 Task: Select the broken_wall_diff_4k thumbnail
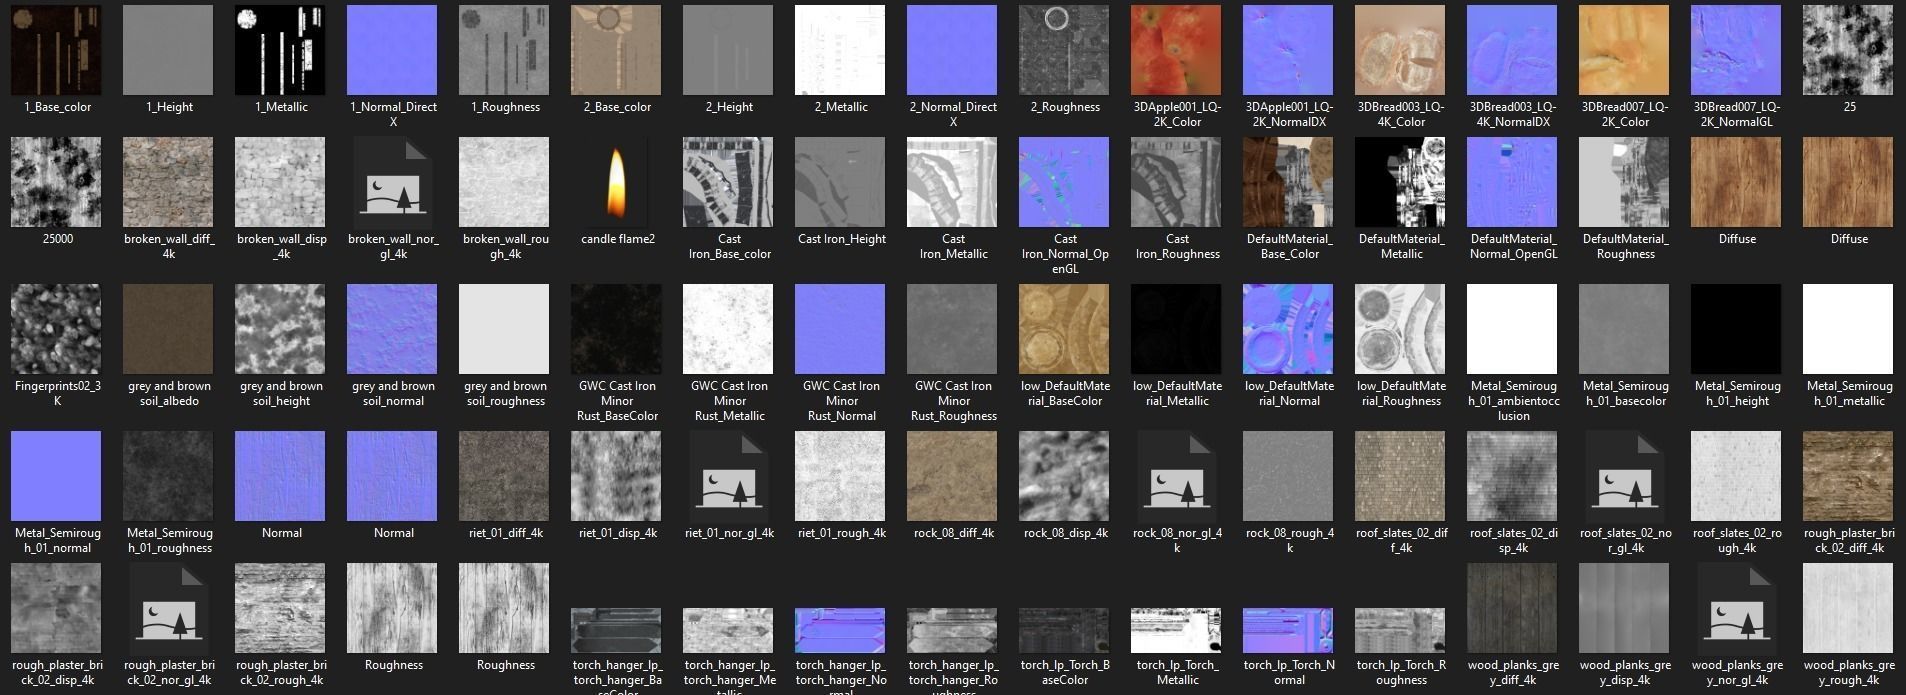[168, 182]
